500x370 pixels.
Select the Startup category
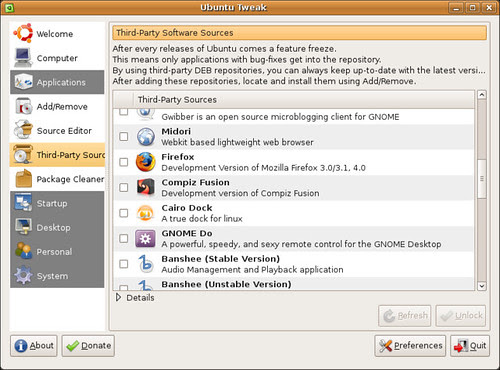tap(57, 203)
